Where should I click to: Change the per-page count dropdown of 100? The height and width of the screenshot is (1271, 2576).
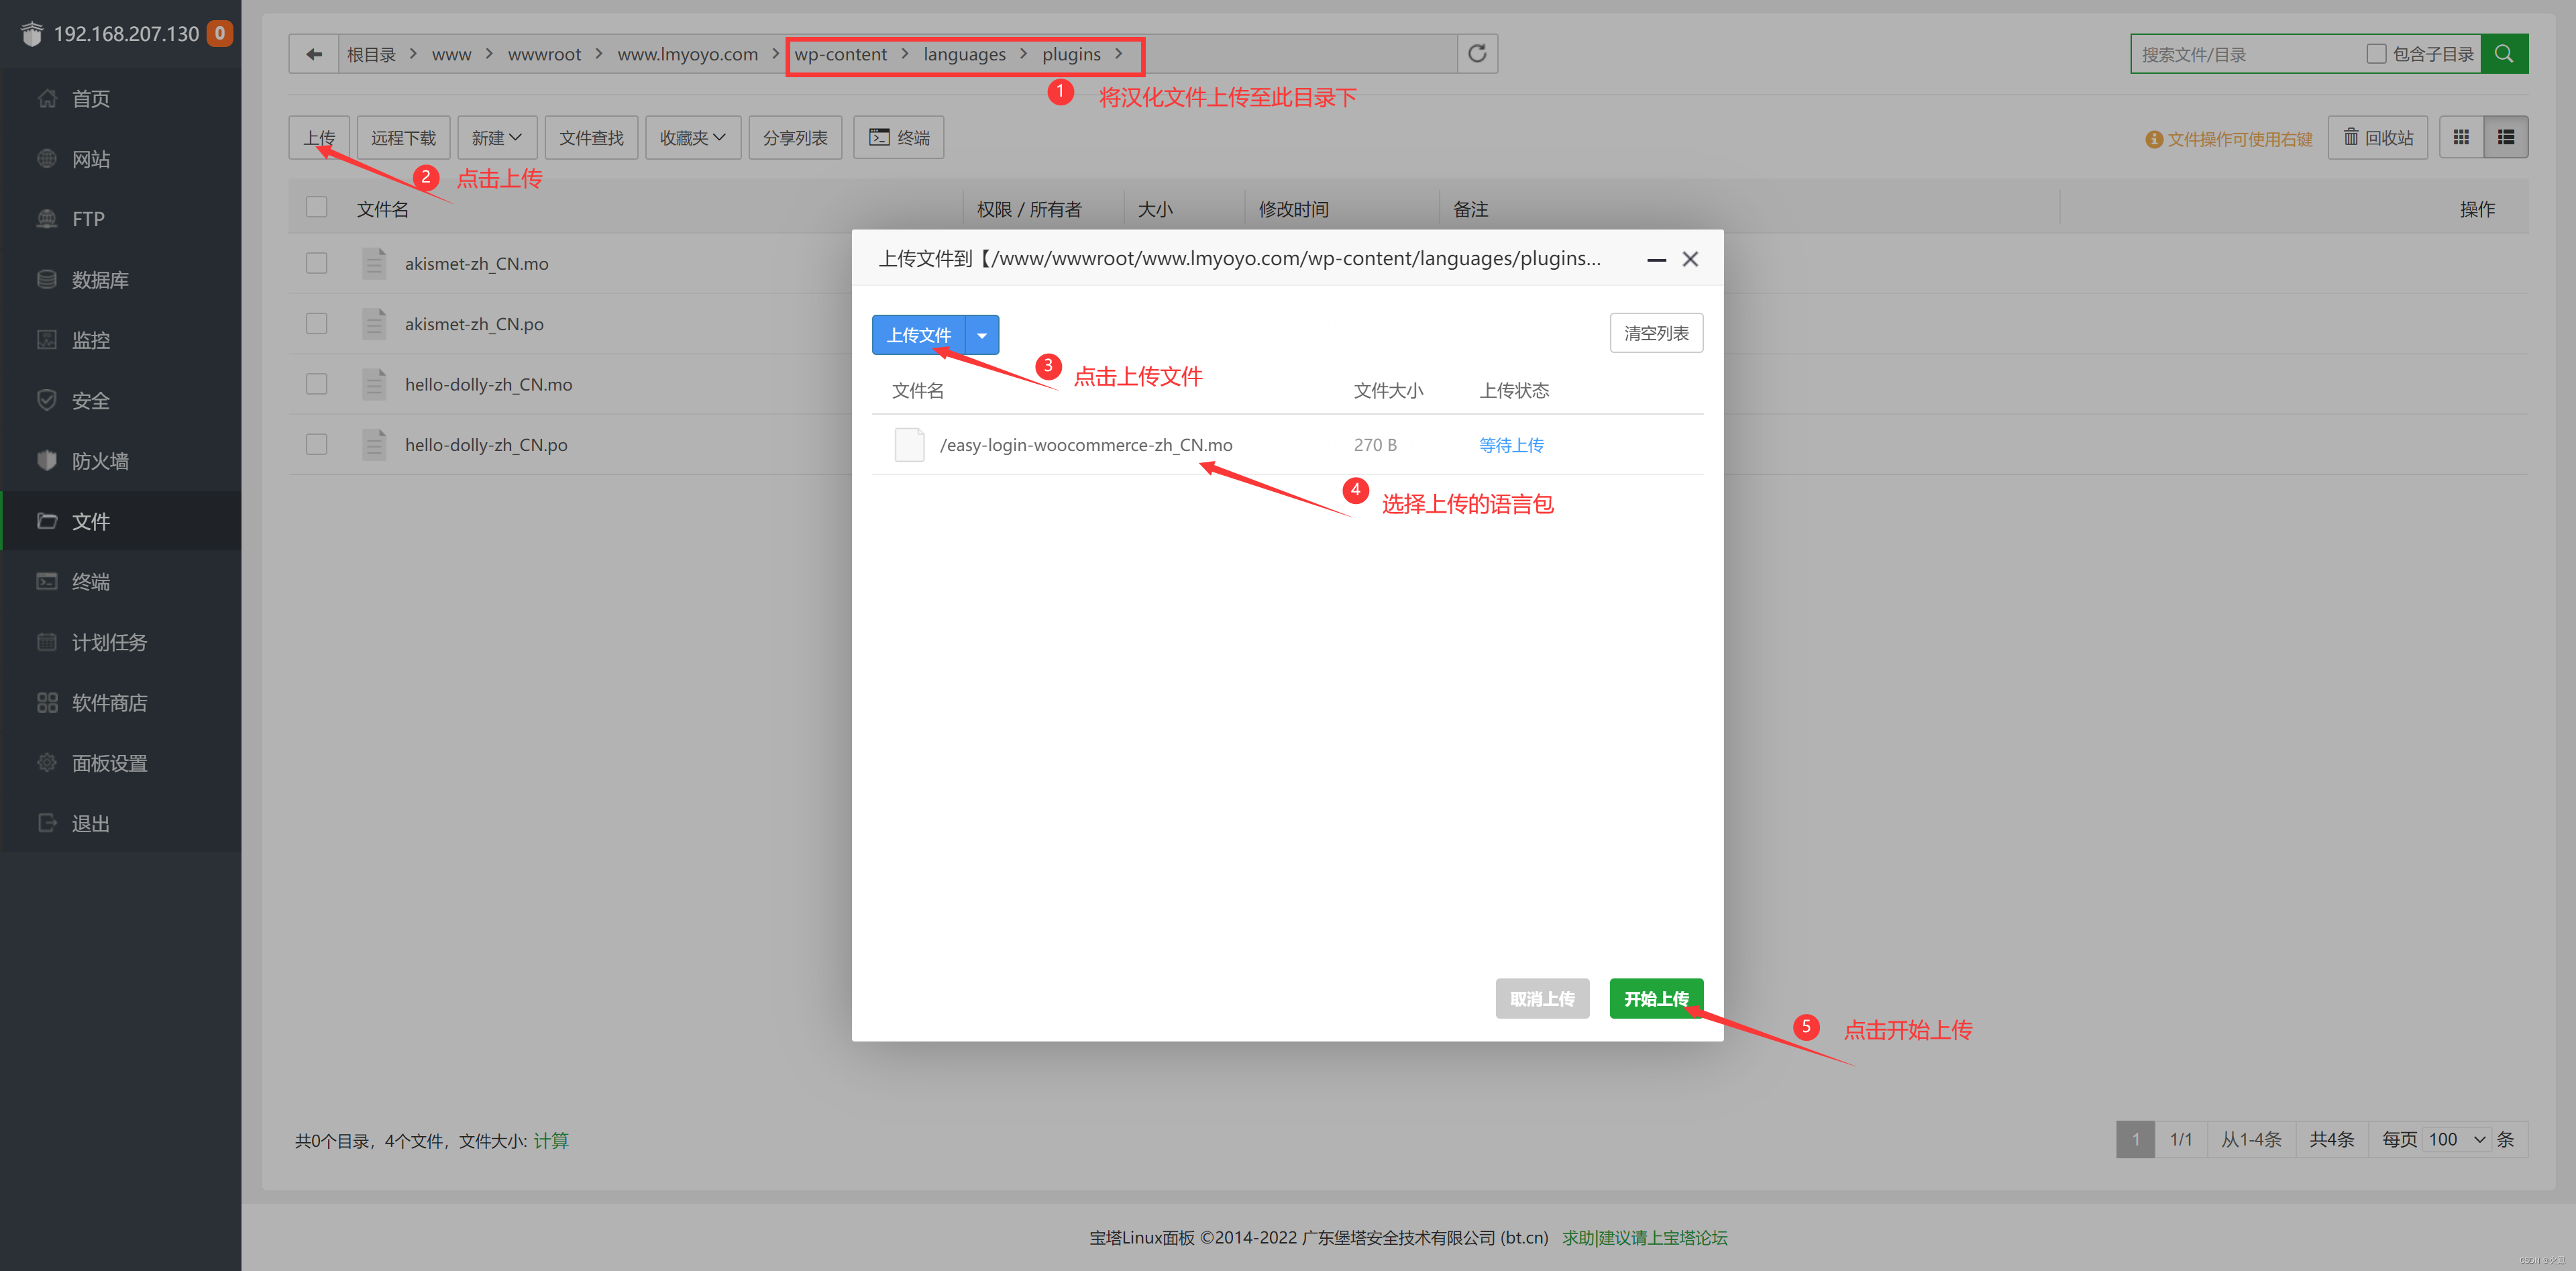tap(2456, 1140)
